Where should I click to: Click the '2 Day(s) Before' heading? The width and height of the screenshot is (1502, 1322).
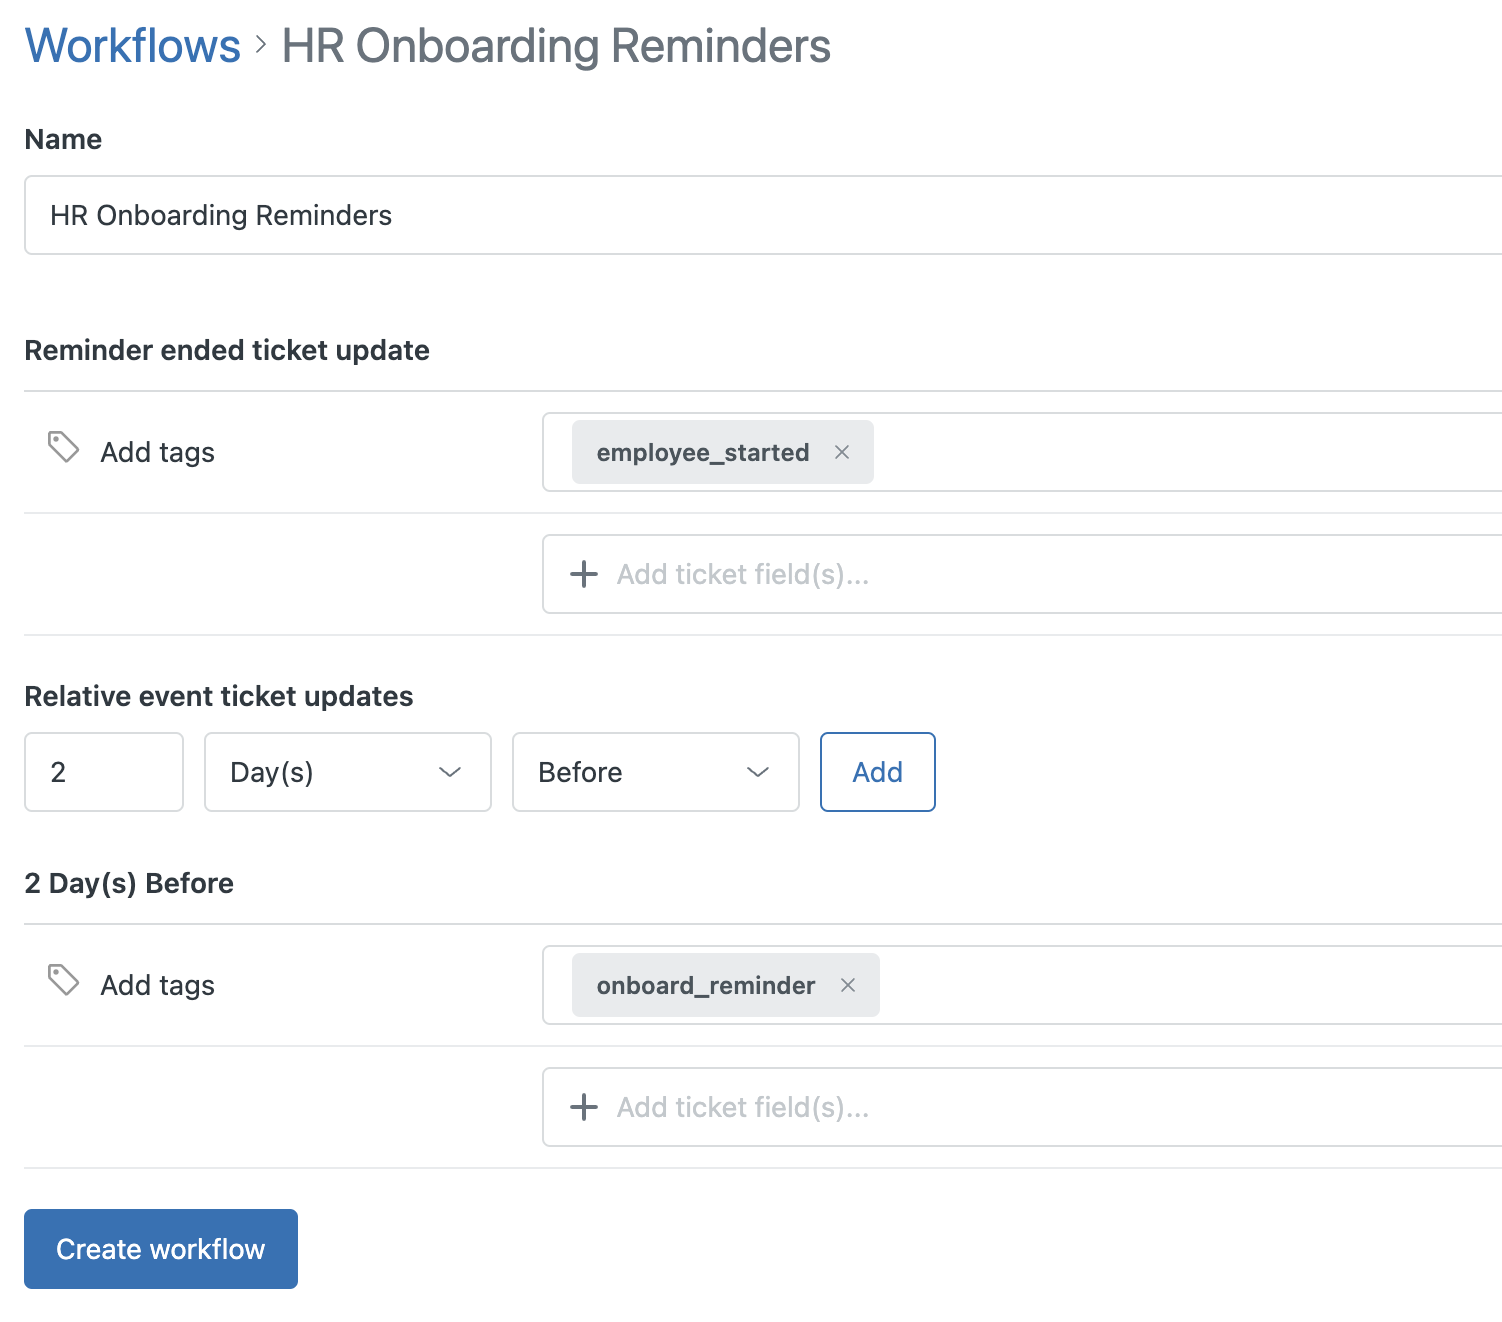tap(129, 883)
